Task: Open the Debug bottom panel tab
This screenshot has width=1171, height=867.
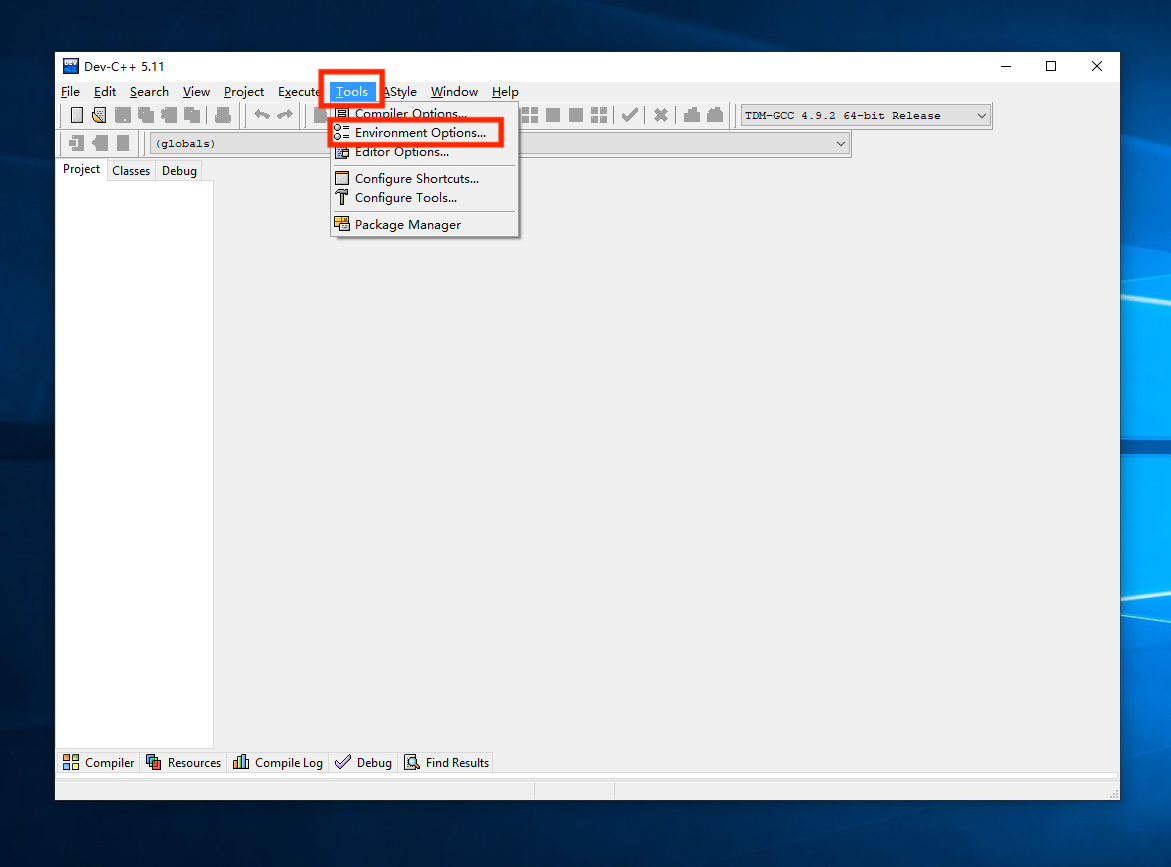Action: point(364,762)
